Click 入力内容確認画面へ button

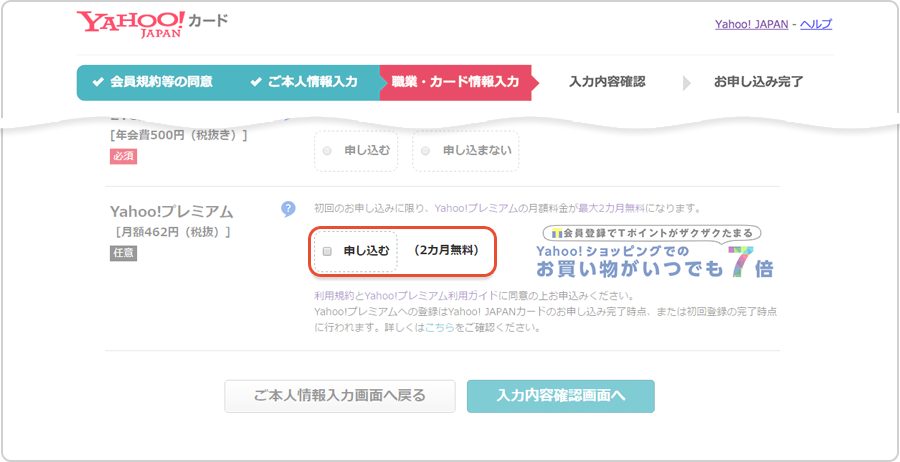(x=561, y=396)
